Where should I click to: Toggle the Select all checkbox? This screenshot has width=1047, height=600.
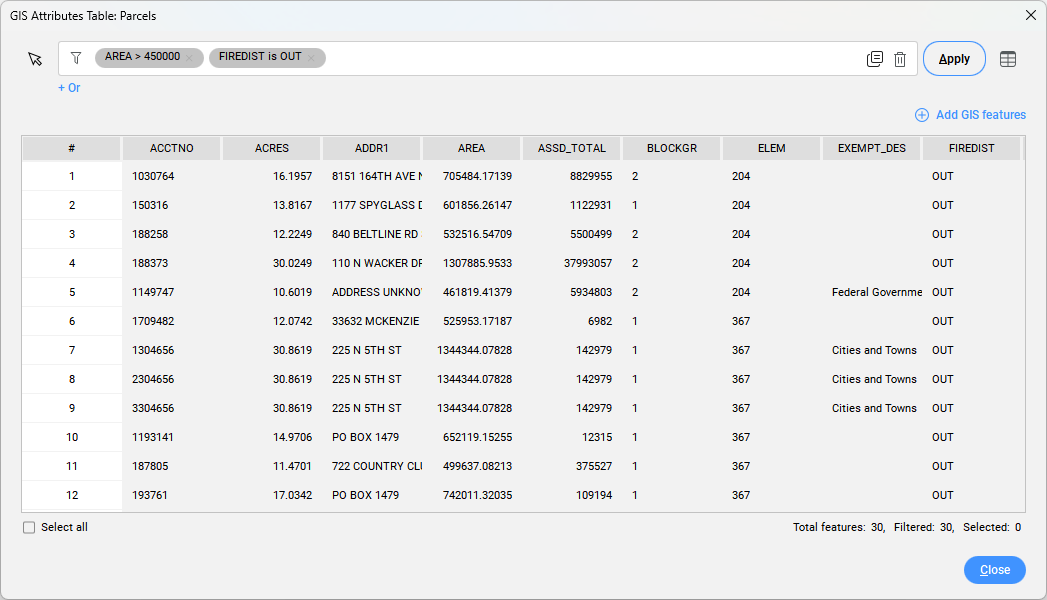[x=29, y=527]
